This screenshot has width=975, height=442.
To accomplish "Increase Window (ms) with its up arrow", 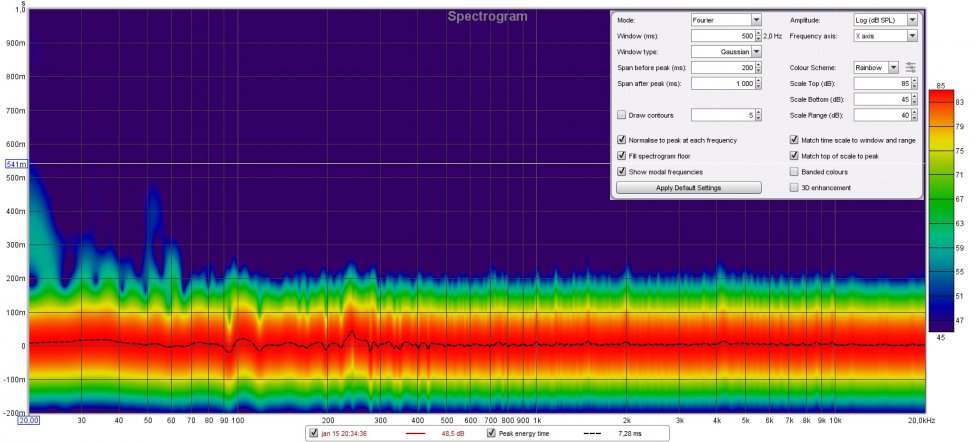I will [x=758, y=34].
